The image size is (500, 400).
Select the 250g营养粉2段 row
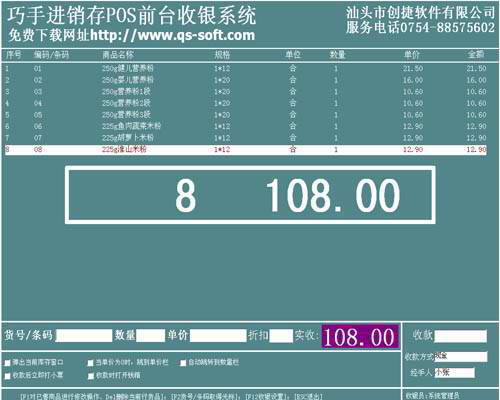246,103
